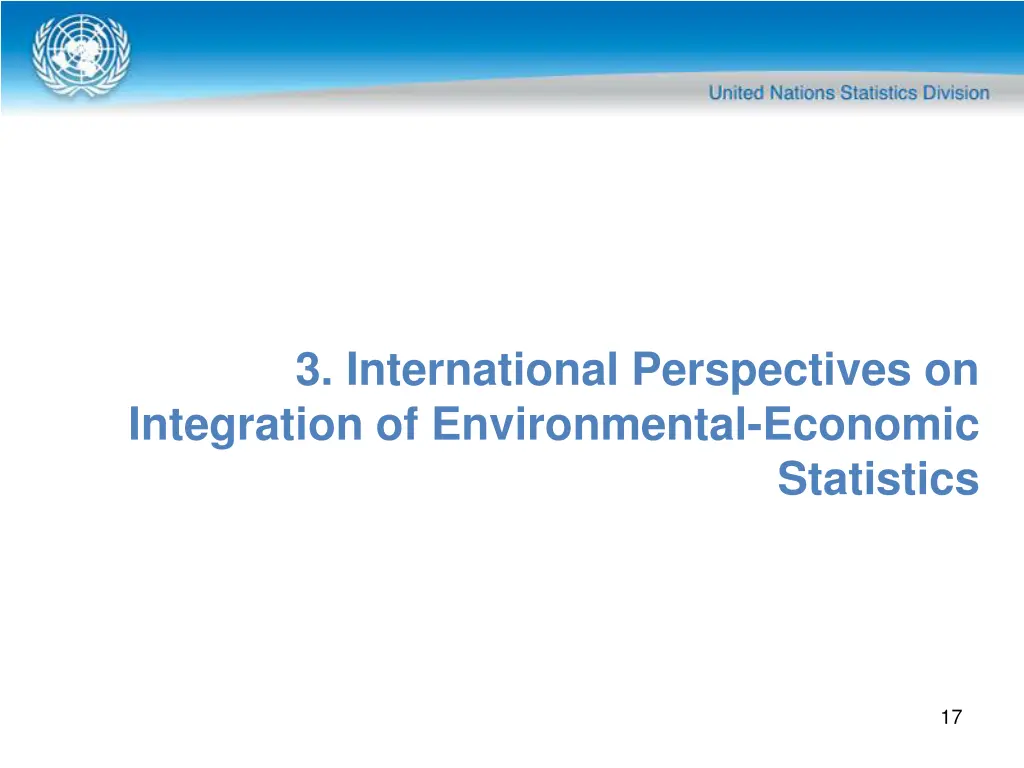Image resolution: width=1024 pixels, height=768 pixels.
Task: Click the heading '3. International Perspectives on'
Action: click(636, 369)
